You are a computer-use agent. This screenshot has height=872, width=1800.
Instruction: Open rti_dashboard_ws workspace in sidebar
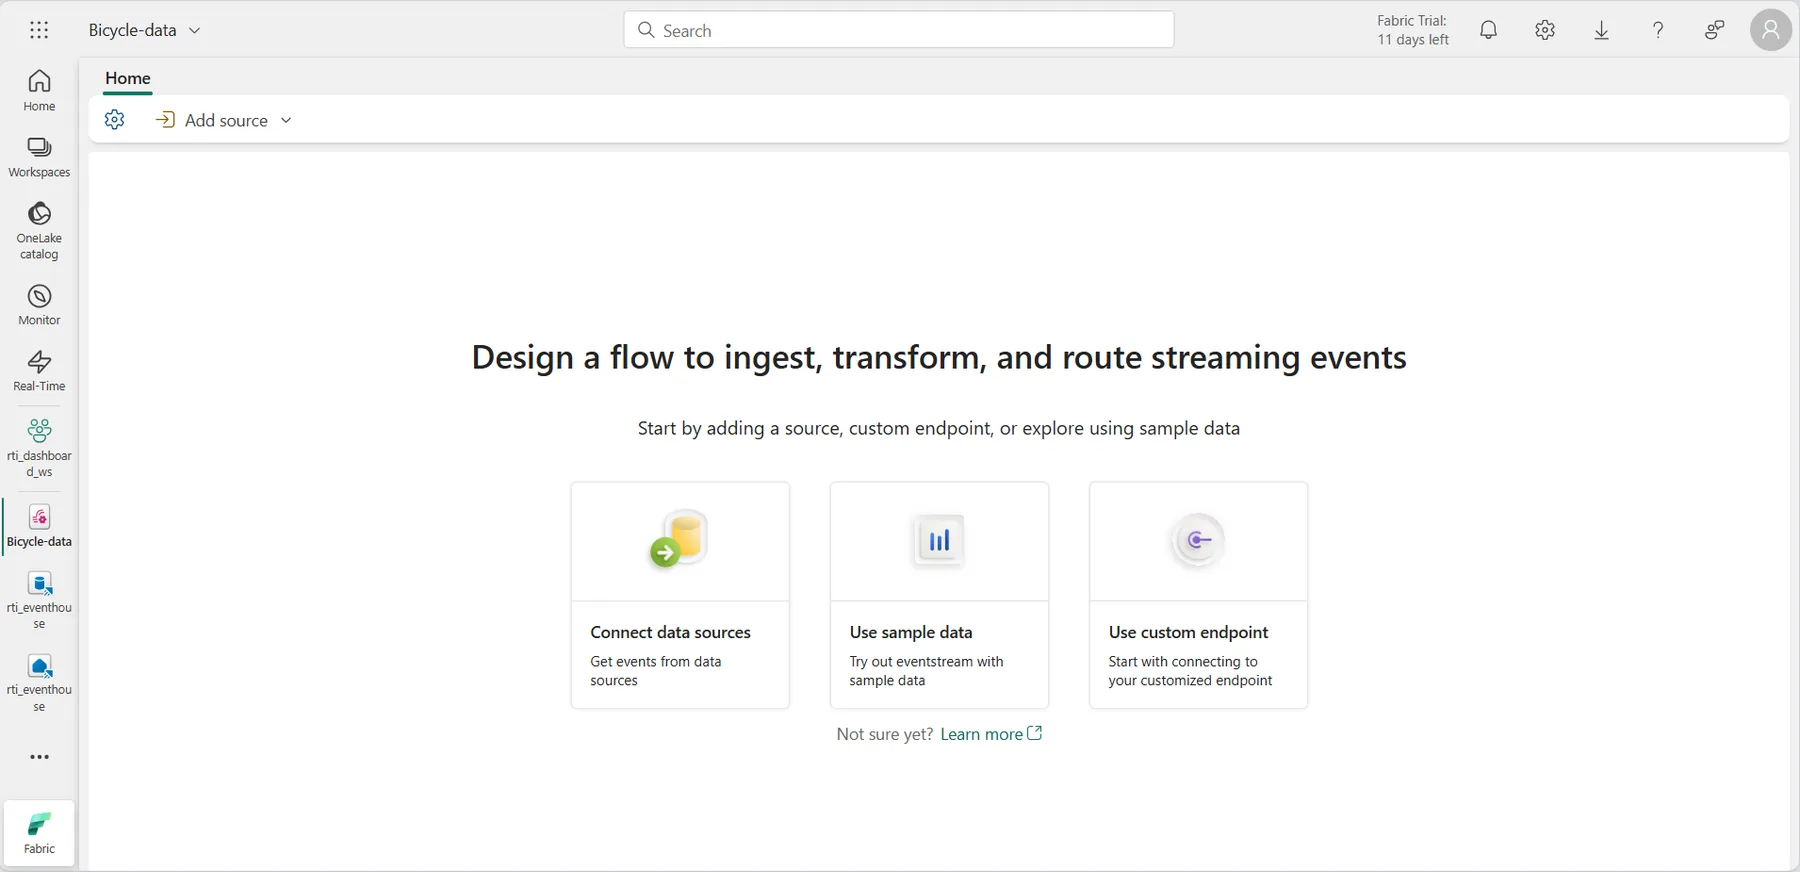(39, 448)
